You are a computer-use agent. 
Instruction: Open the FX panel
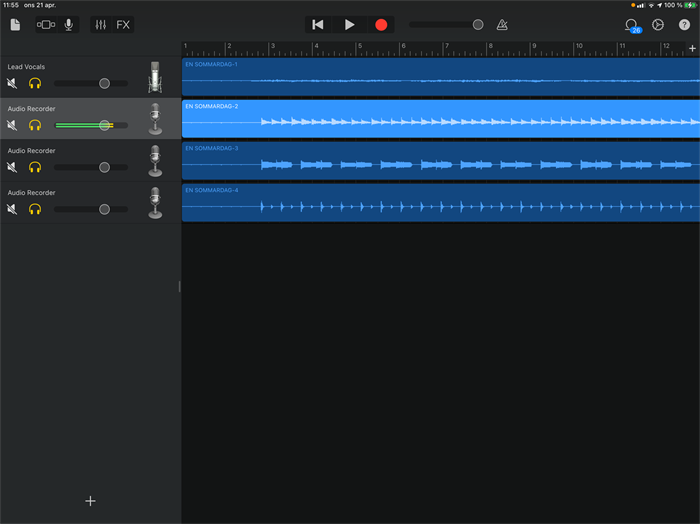tap(123, 24)
